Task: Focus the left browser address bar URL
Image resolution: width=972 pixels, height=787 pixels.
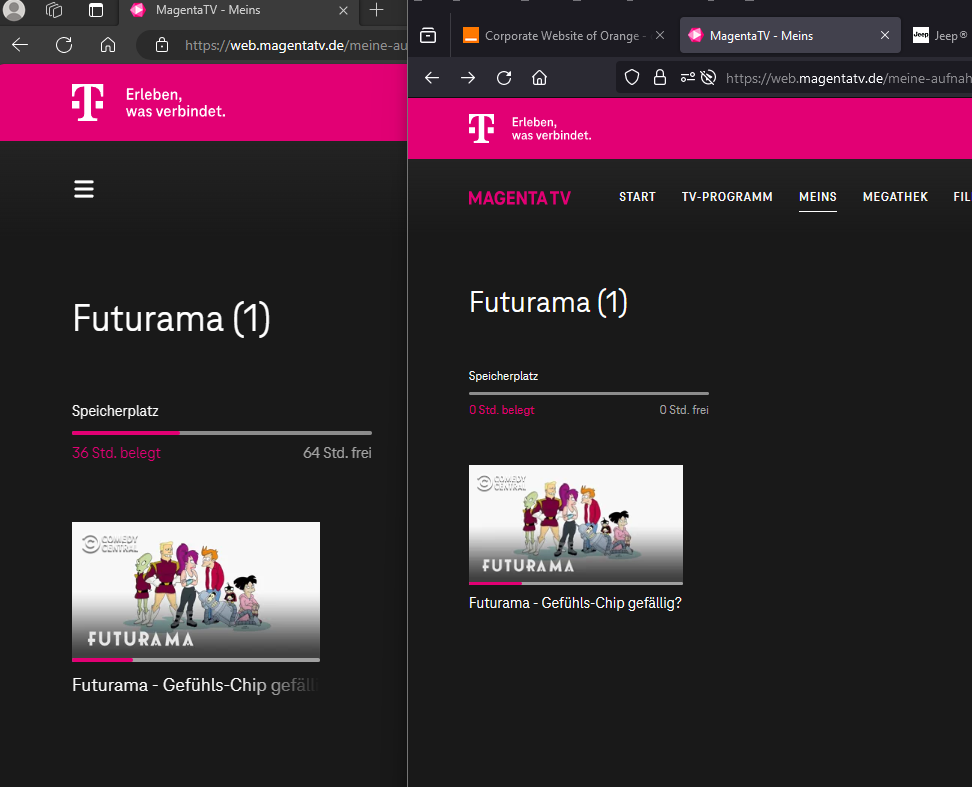Action: [x=296, y=45]
